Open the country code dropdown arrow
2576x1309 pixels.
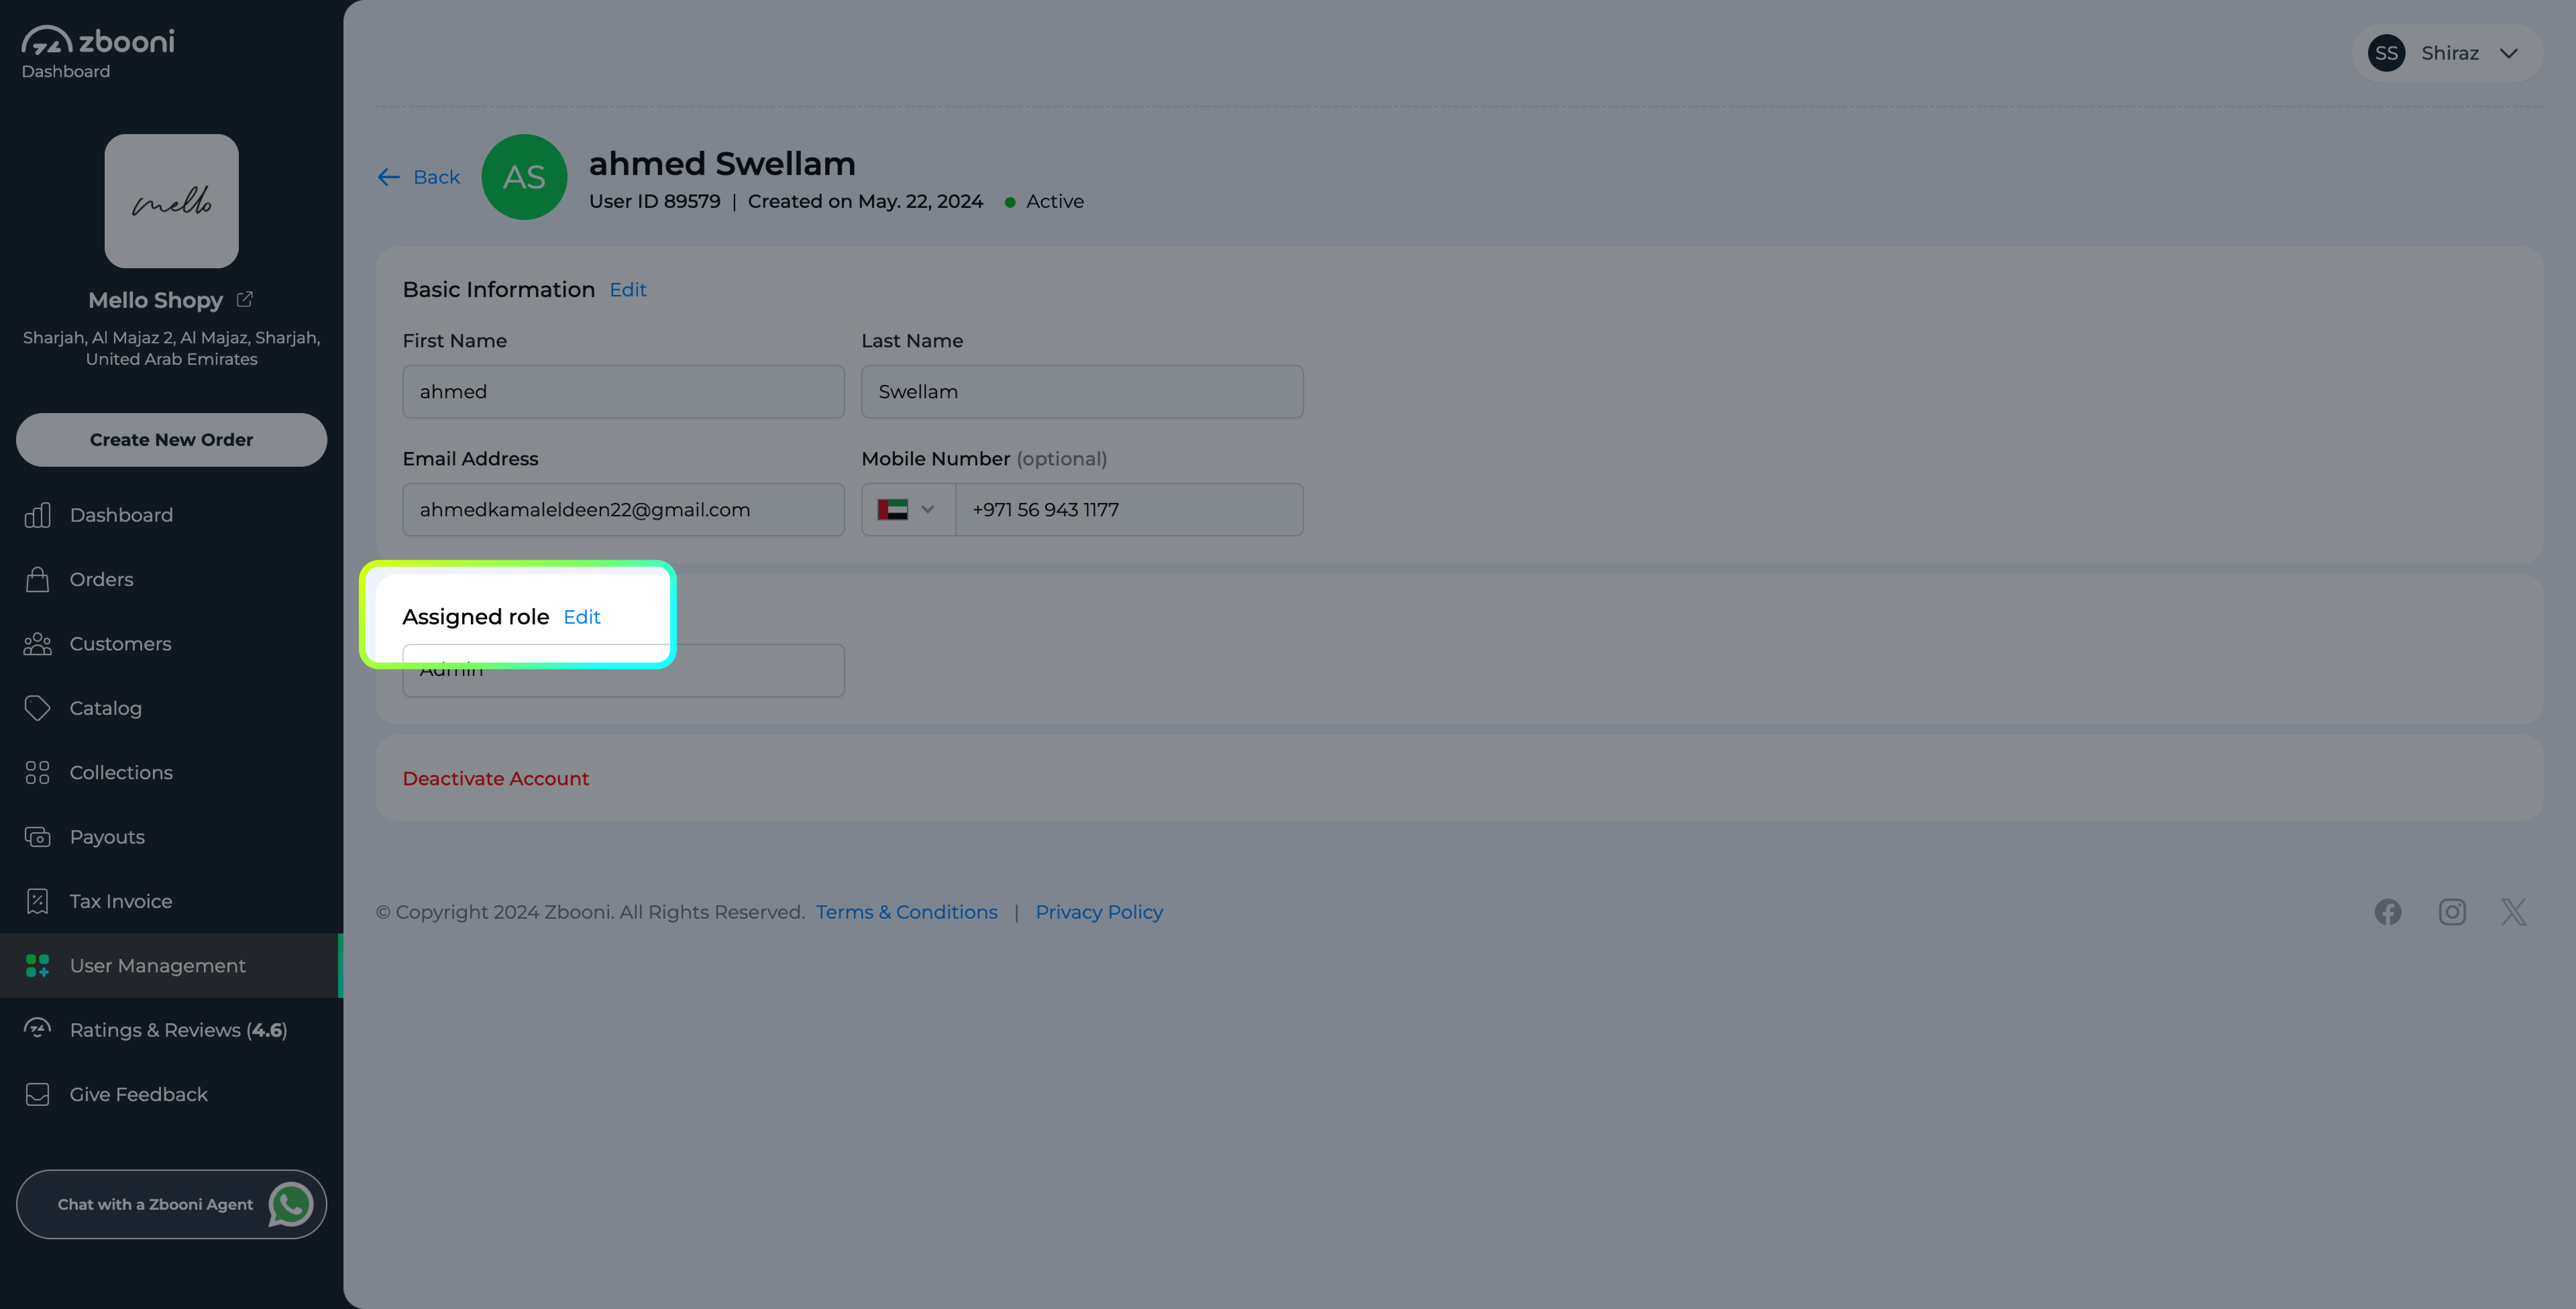tap(928, 510)
